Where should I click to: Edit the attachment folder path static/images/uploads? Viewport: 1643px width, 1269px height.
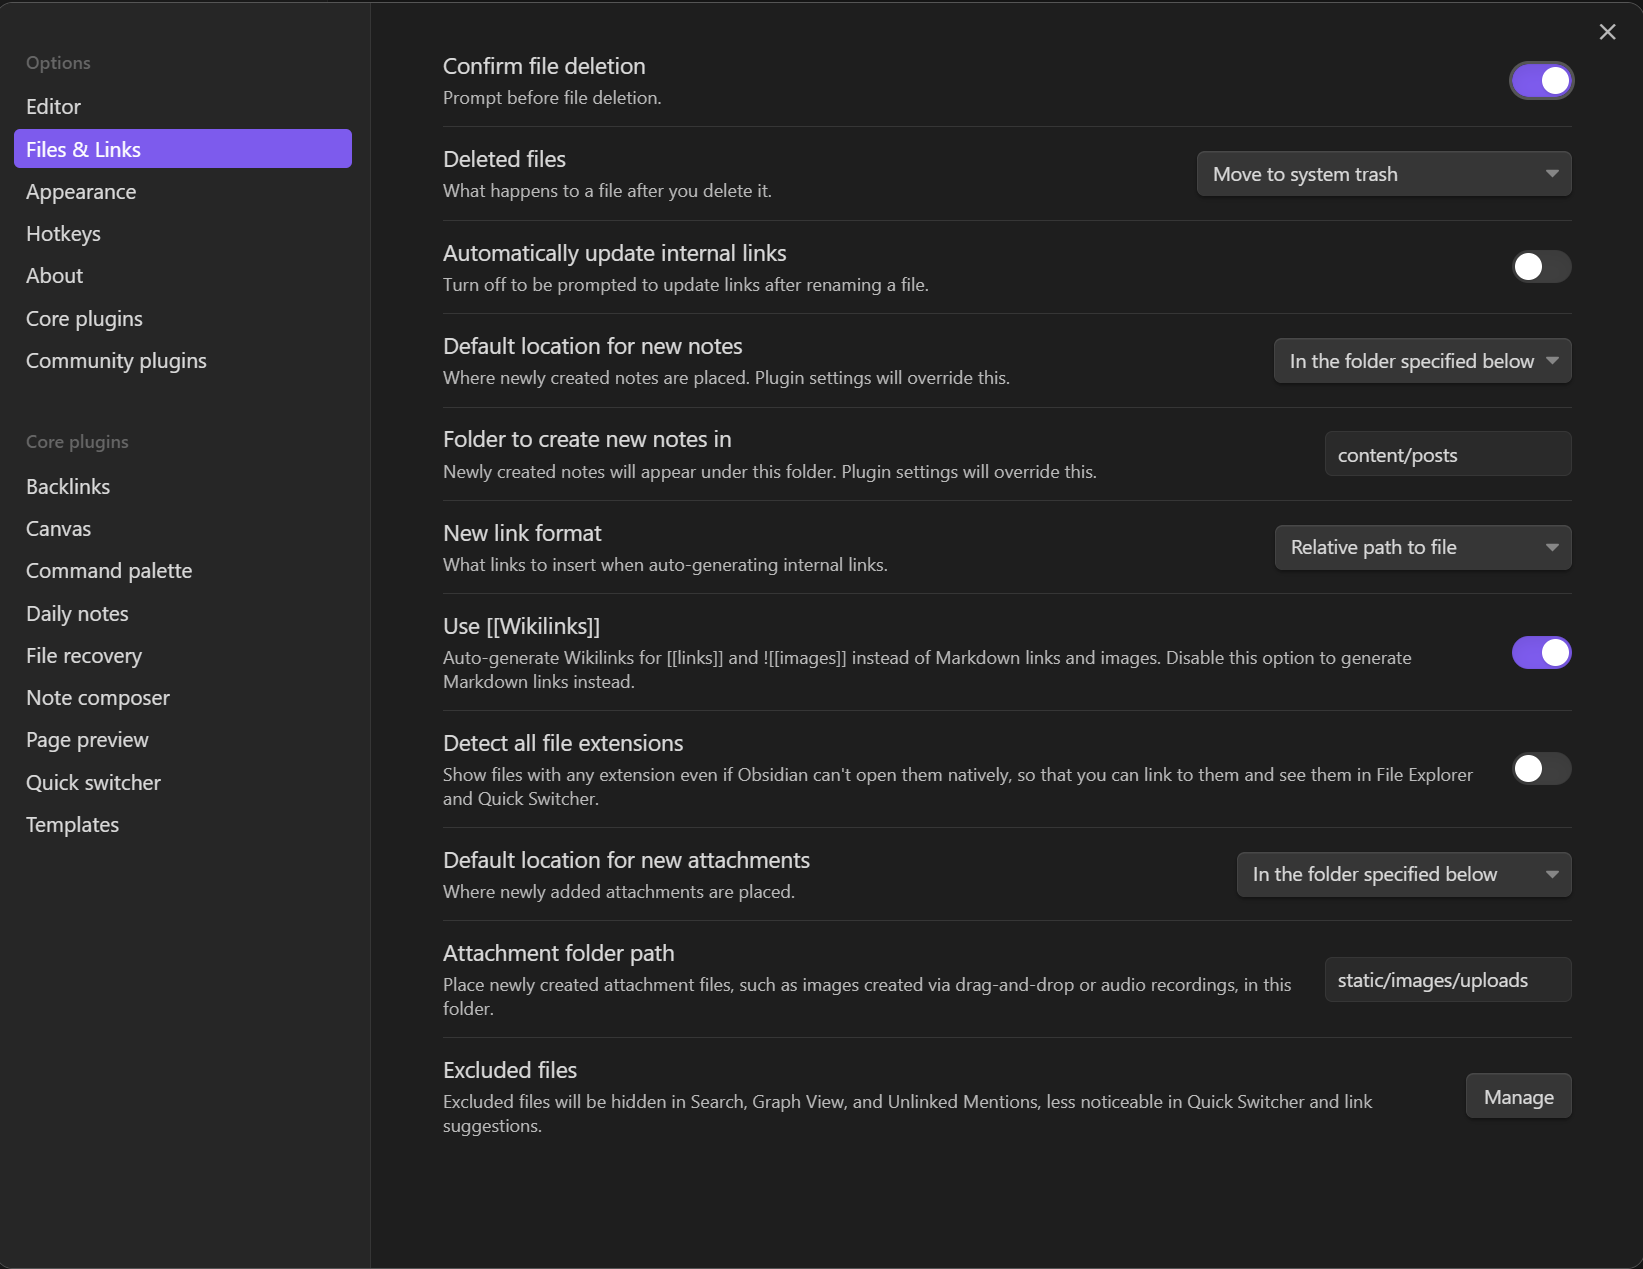[x=1446, y=980]
